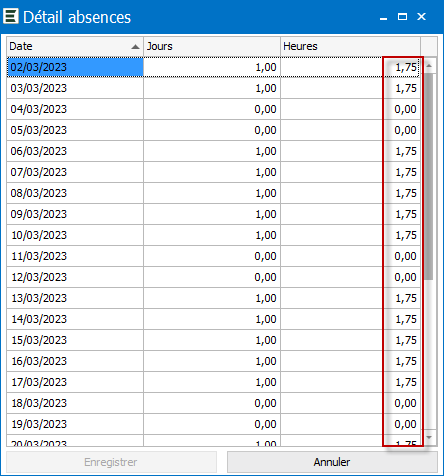The width and height of the screenshot is (444, 476).
Task: Maximize the Détail absences window
Action: pos(402,17)
